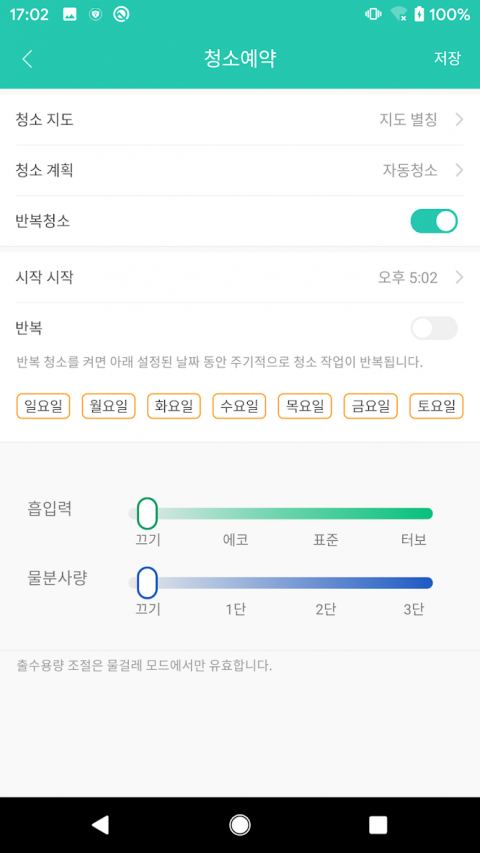Viewport: 480px width, 853px height.
Task: Enable the 반복 switch
Action: click(434, 328)
